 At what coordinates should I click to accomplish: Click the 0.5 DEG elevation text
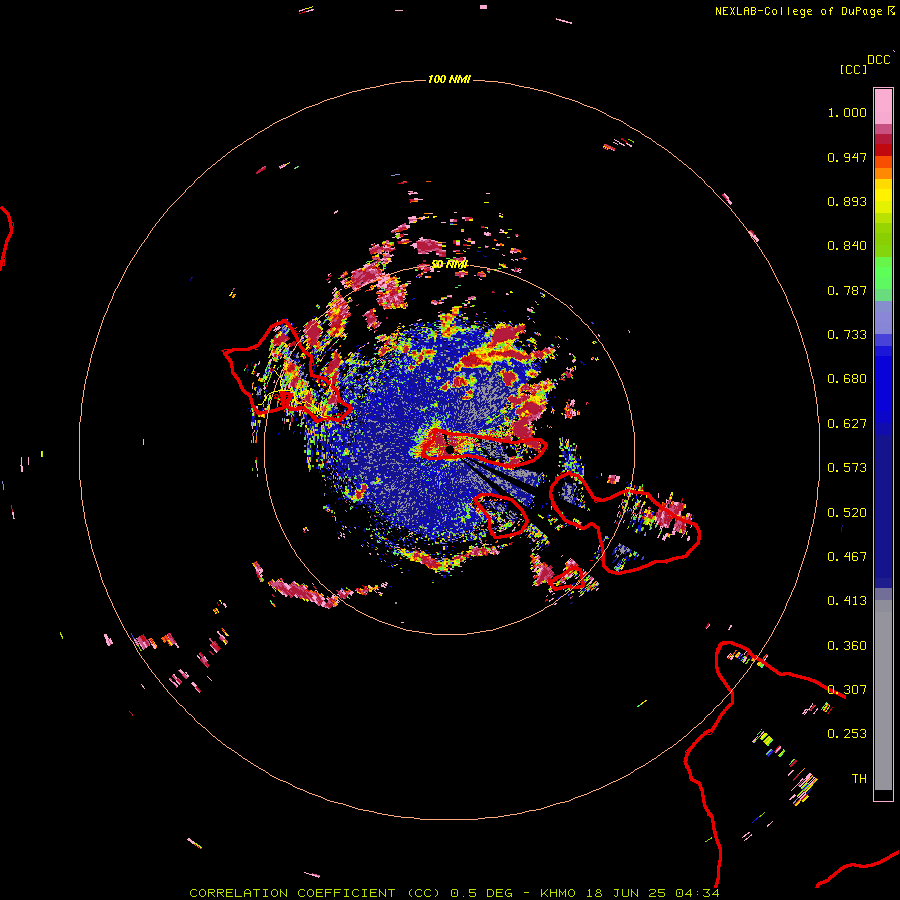pos(481,893)
